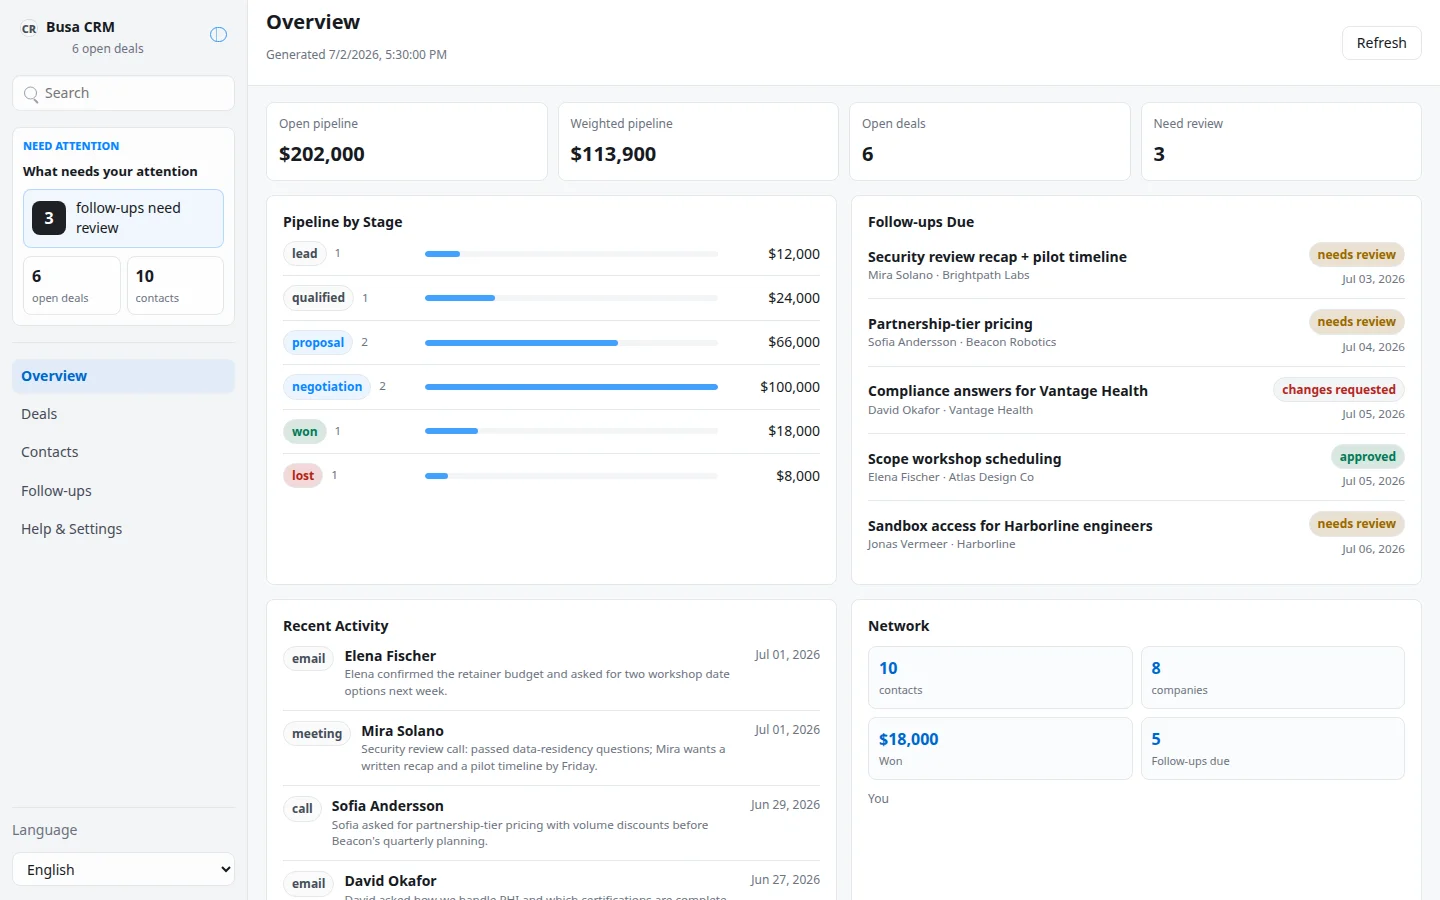Click the negotiation stage tag

pyautogui.click(x=327, y=387)
